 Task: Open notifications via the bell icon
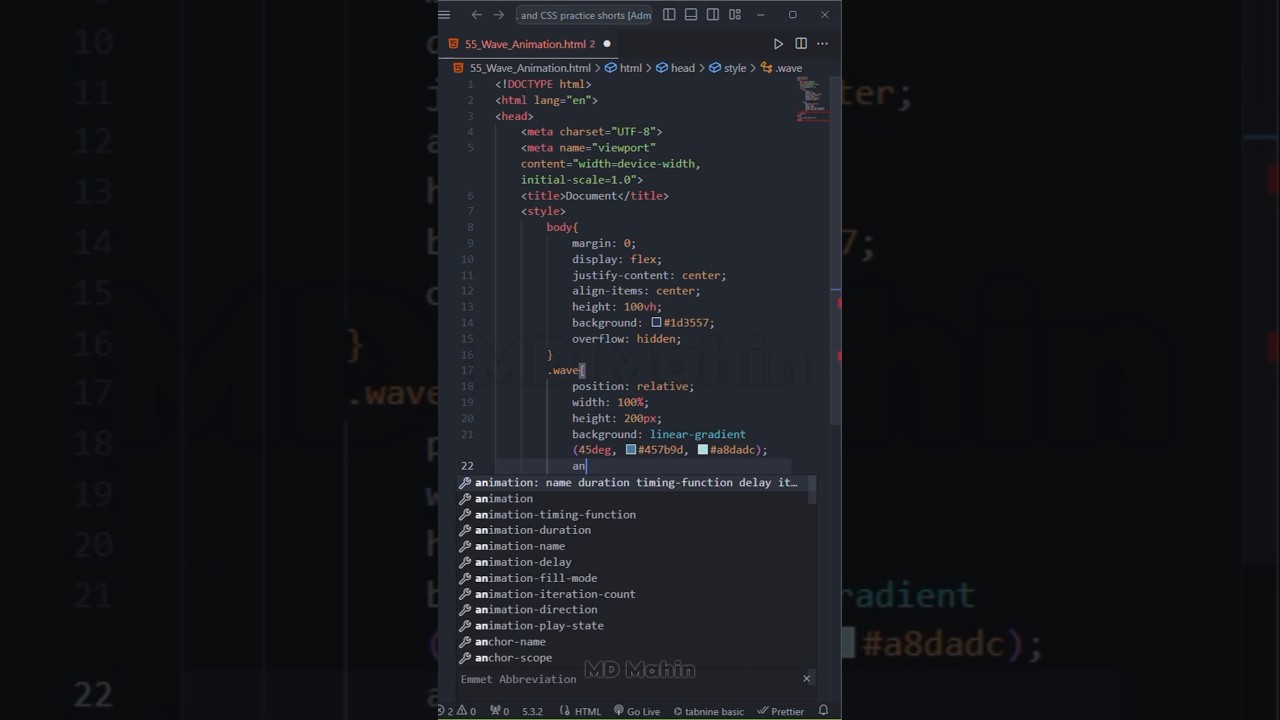(x=823, y=711)
